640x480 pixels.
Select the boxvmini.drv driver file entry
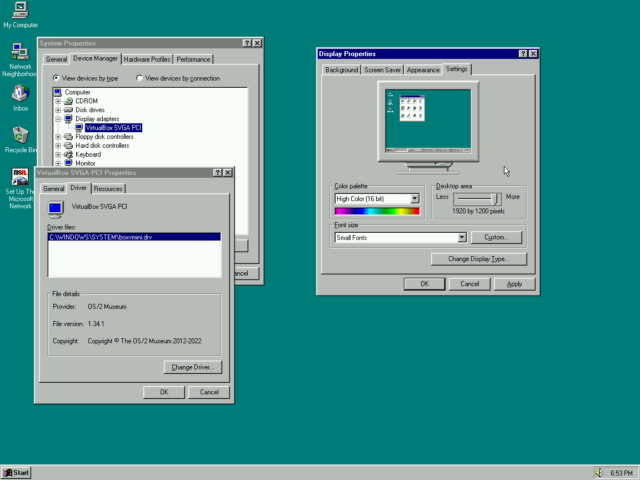click(x=134, y=237)
